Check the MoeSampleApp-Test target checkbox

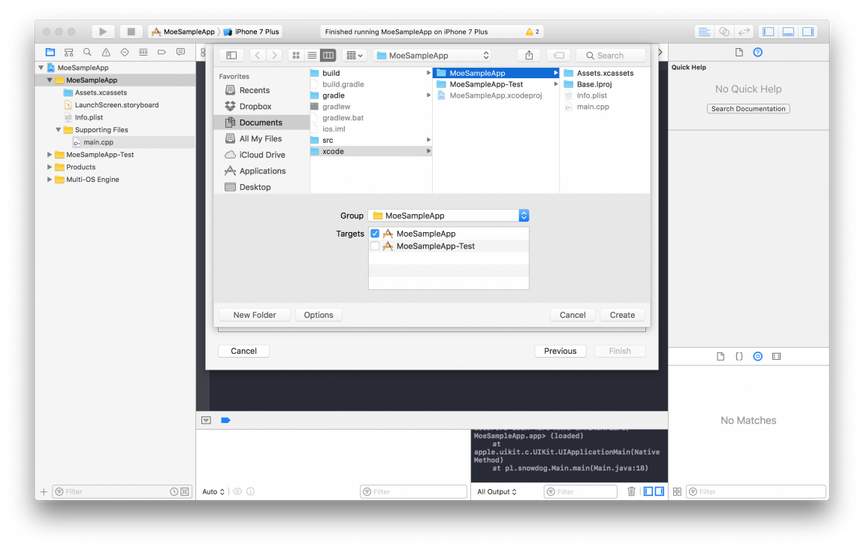(x=375, y=246)
